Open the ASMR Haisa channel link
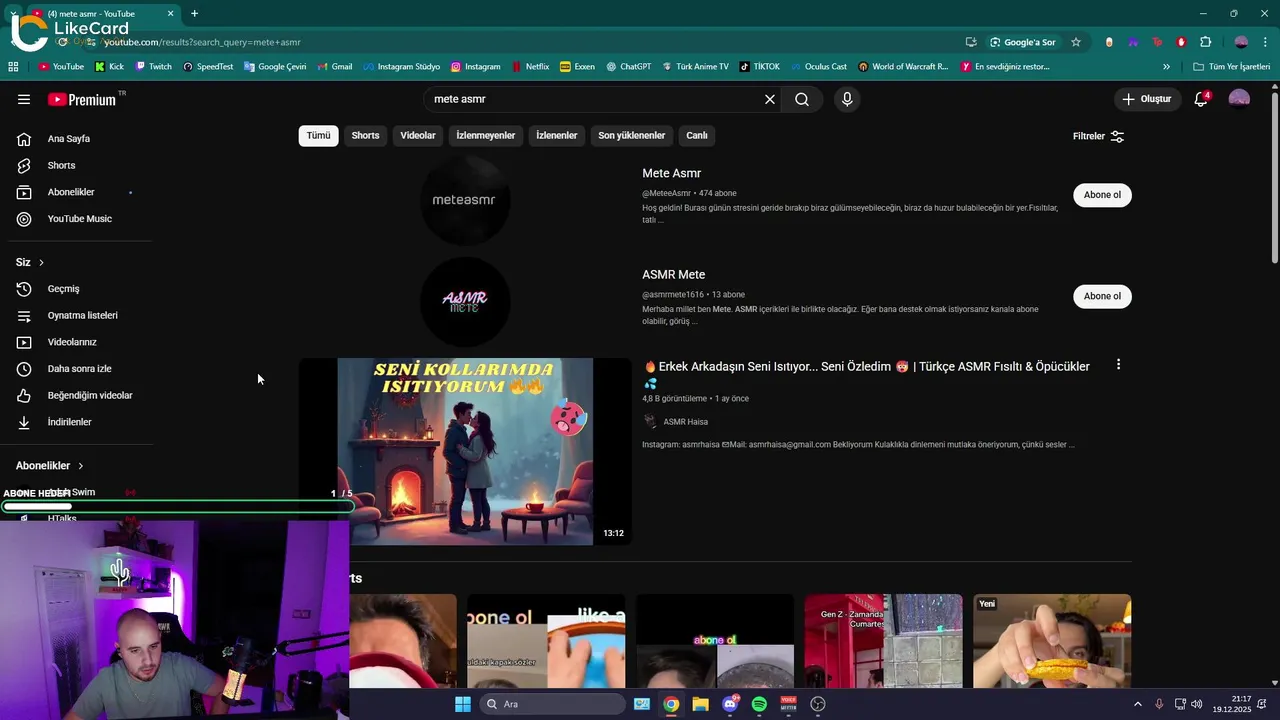1280x720 pixels. pyautogui.click(x=685, y=422)
